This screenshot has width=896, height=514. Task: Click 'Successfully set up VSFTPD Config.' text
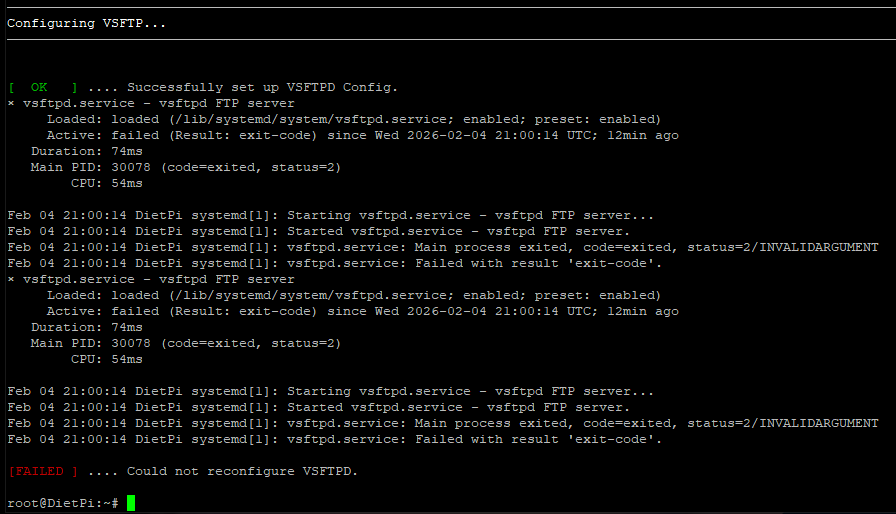pos(262,87)
